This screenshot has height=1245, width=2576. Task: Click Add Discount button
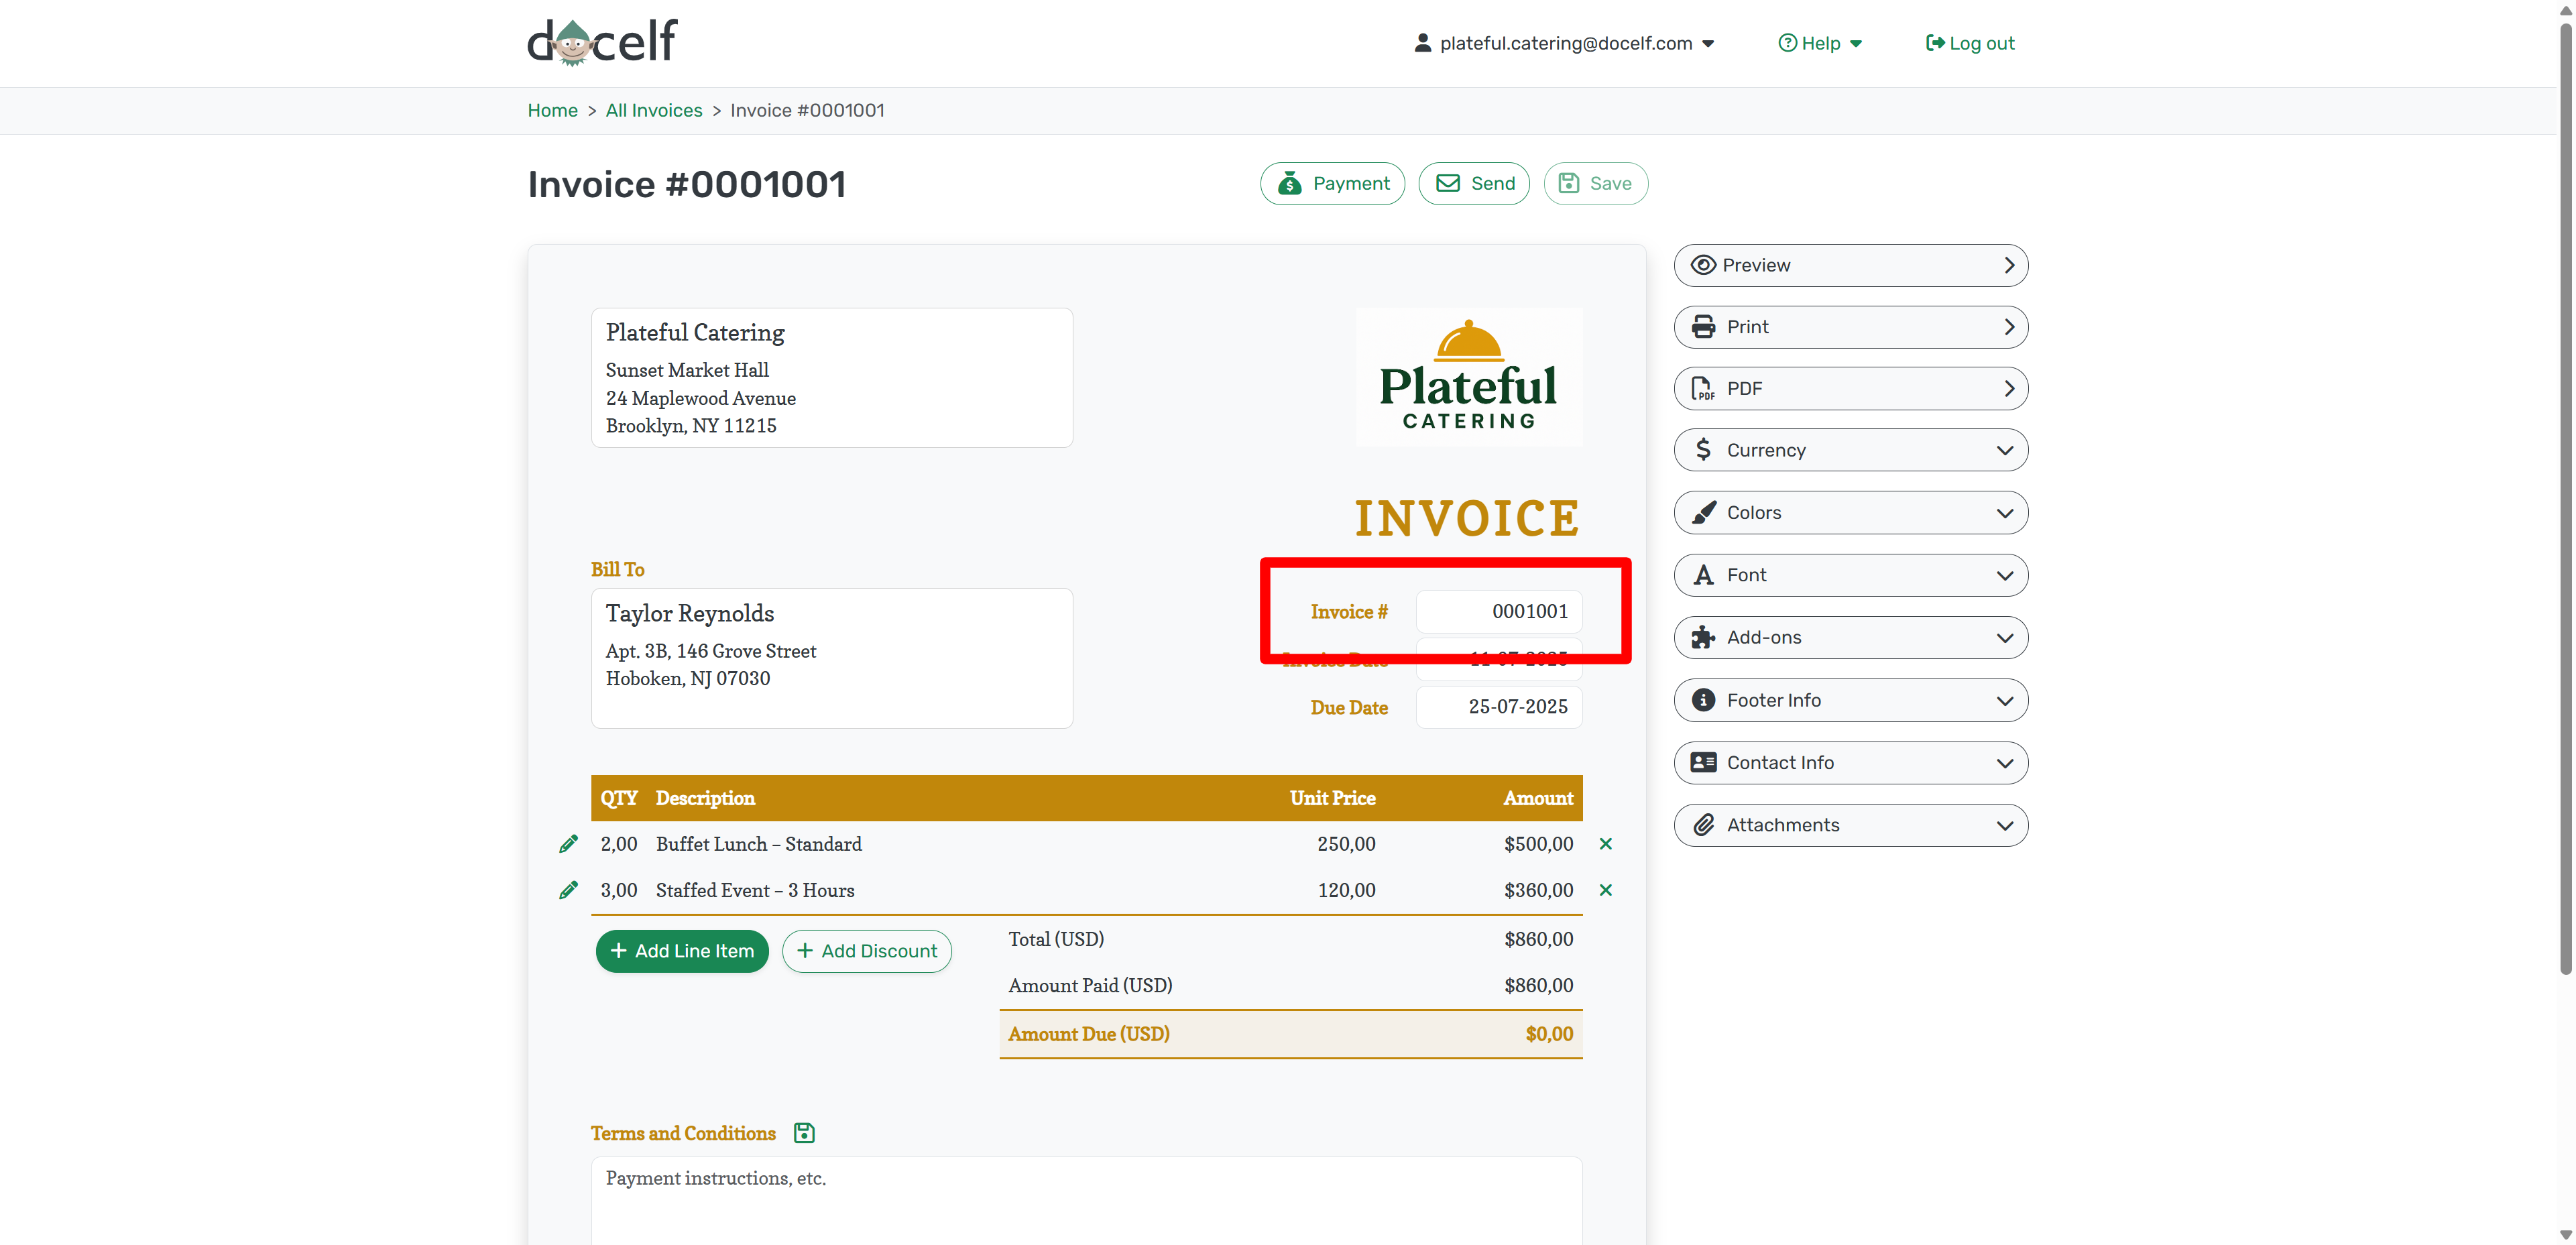866,951
